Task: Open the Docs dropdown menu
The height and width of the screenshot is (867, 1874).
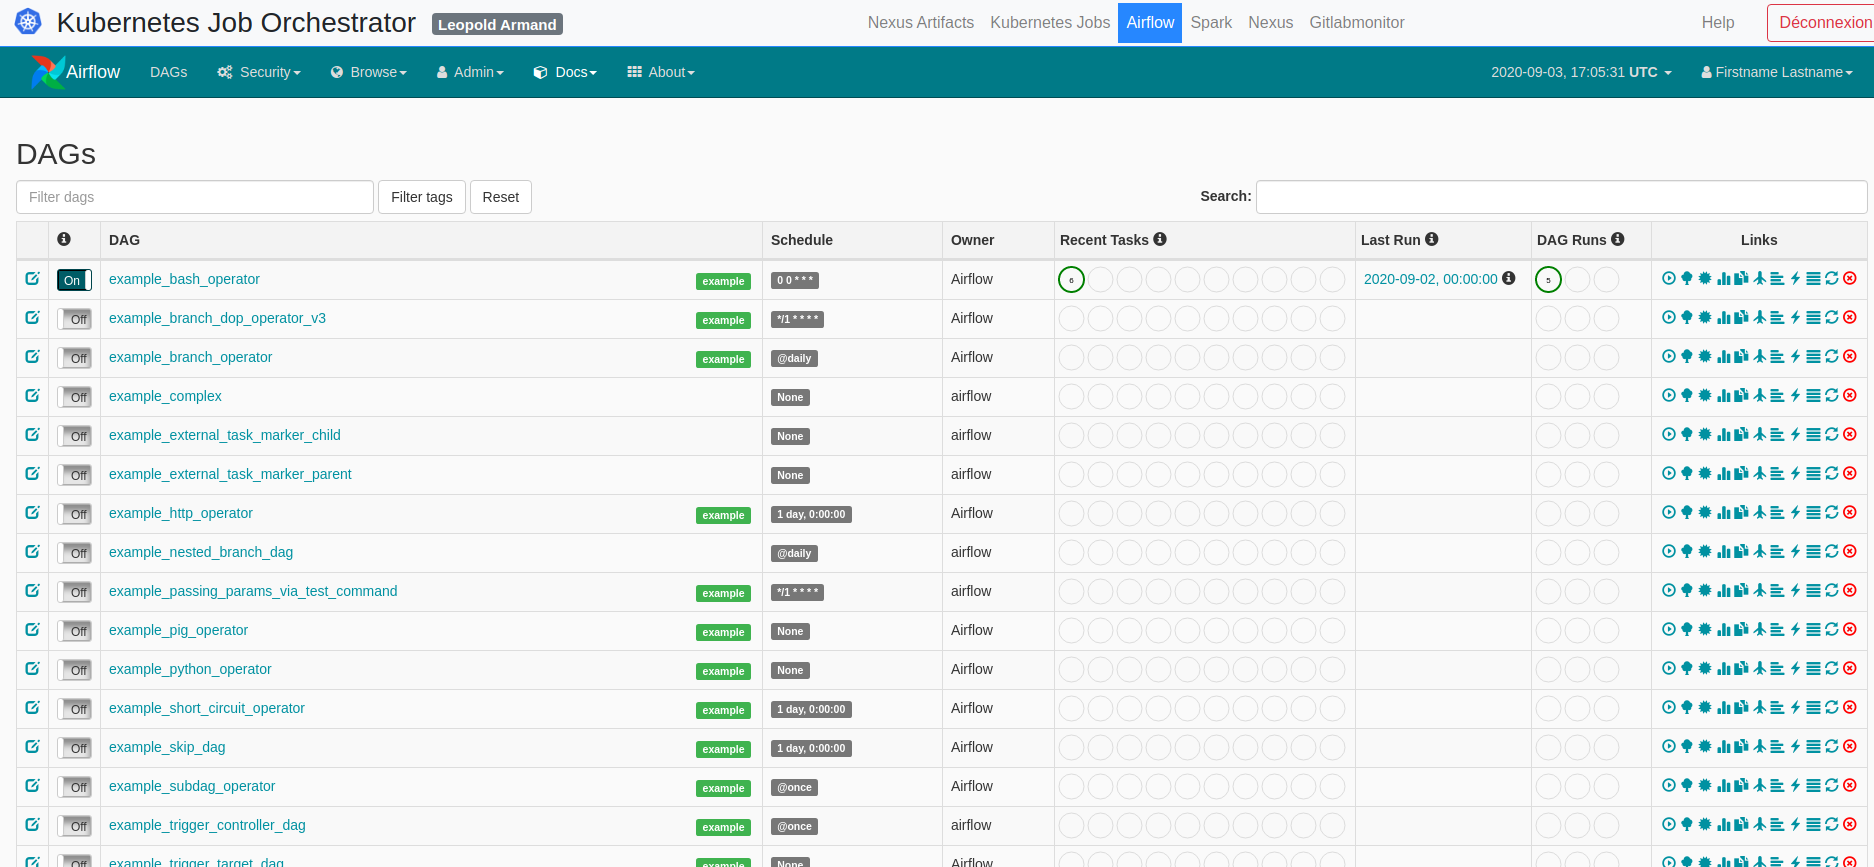Action: coord(565,72)
